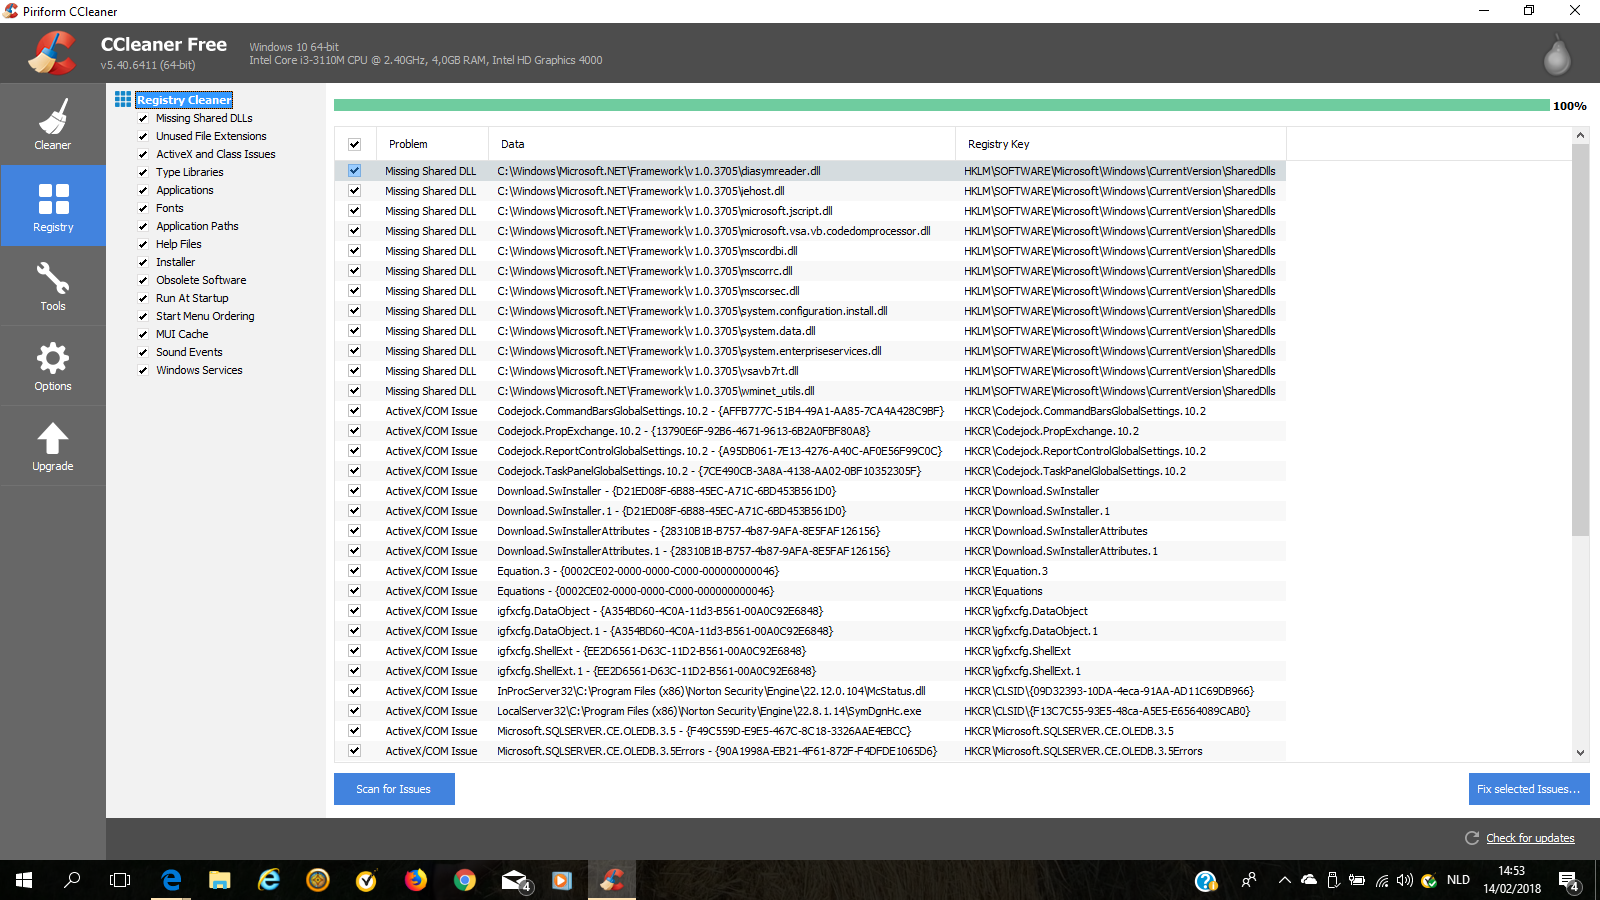Select the McStatus.dll InProcServer32 row
Screen dimensions: 1600x900
coord(810,691)
